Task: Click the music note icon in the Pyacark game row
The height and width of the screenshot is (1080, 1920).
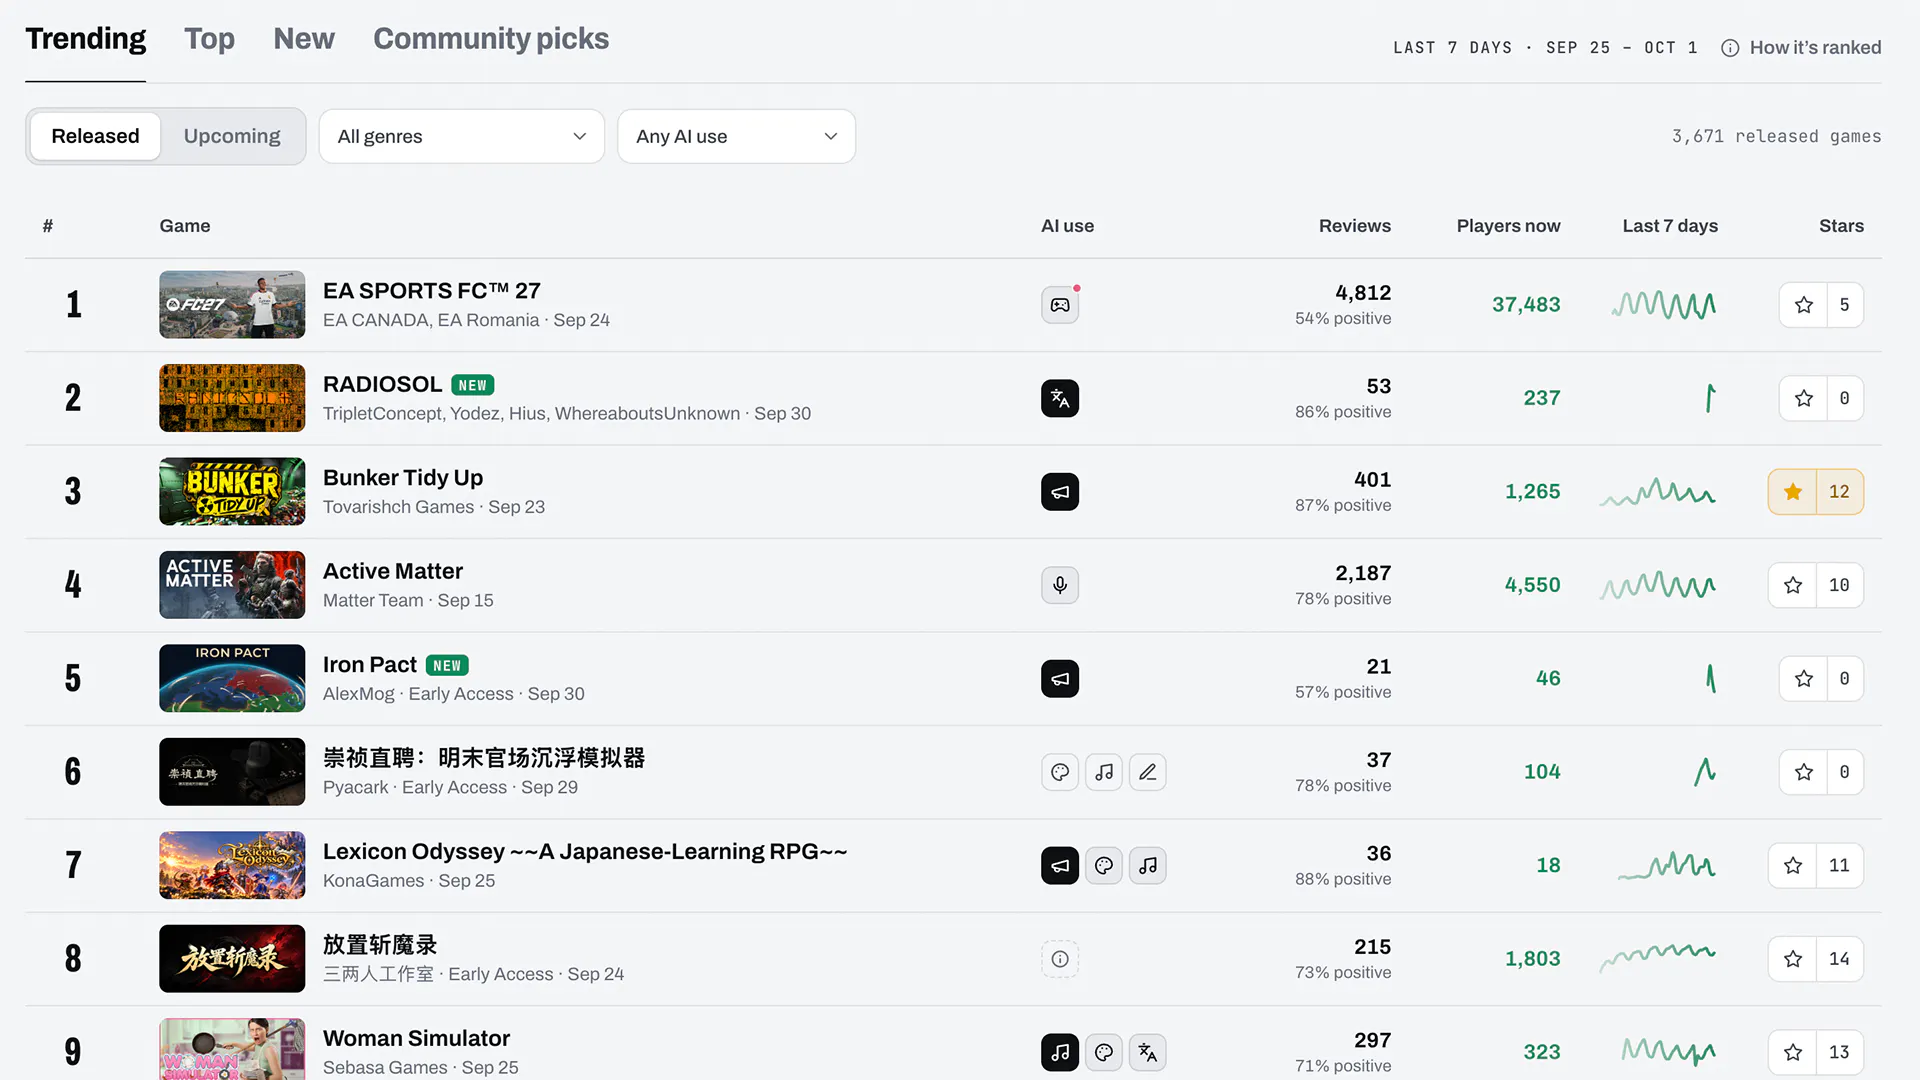Action: click(1104, 772)
